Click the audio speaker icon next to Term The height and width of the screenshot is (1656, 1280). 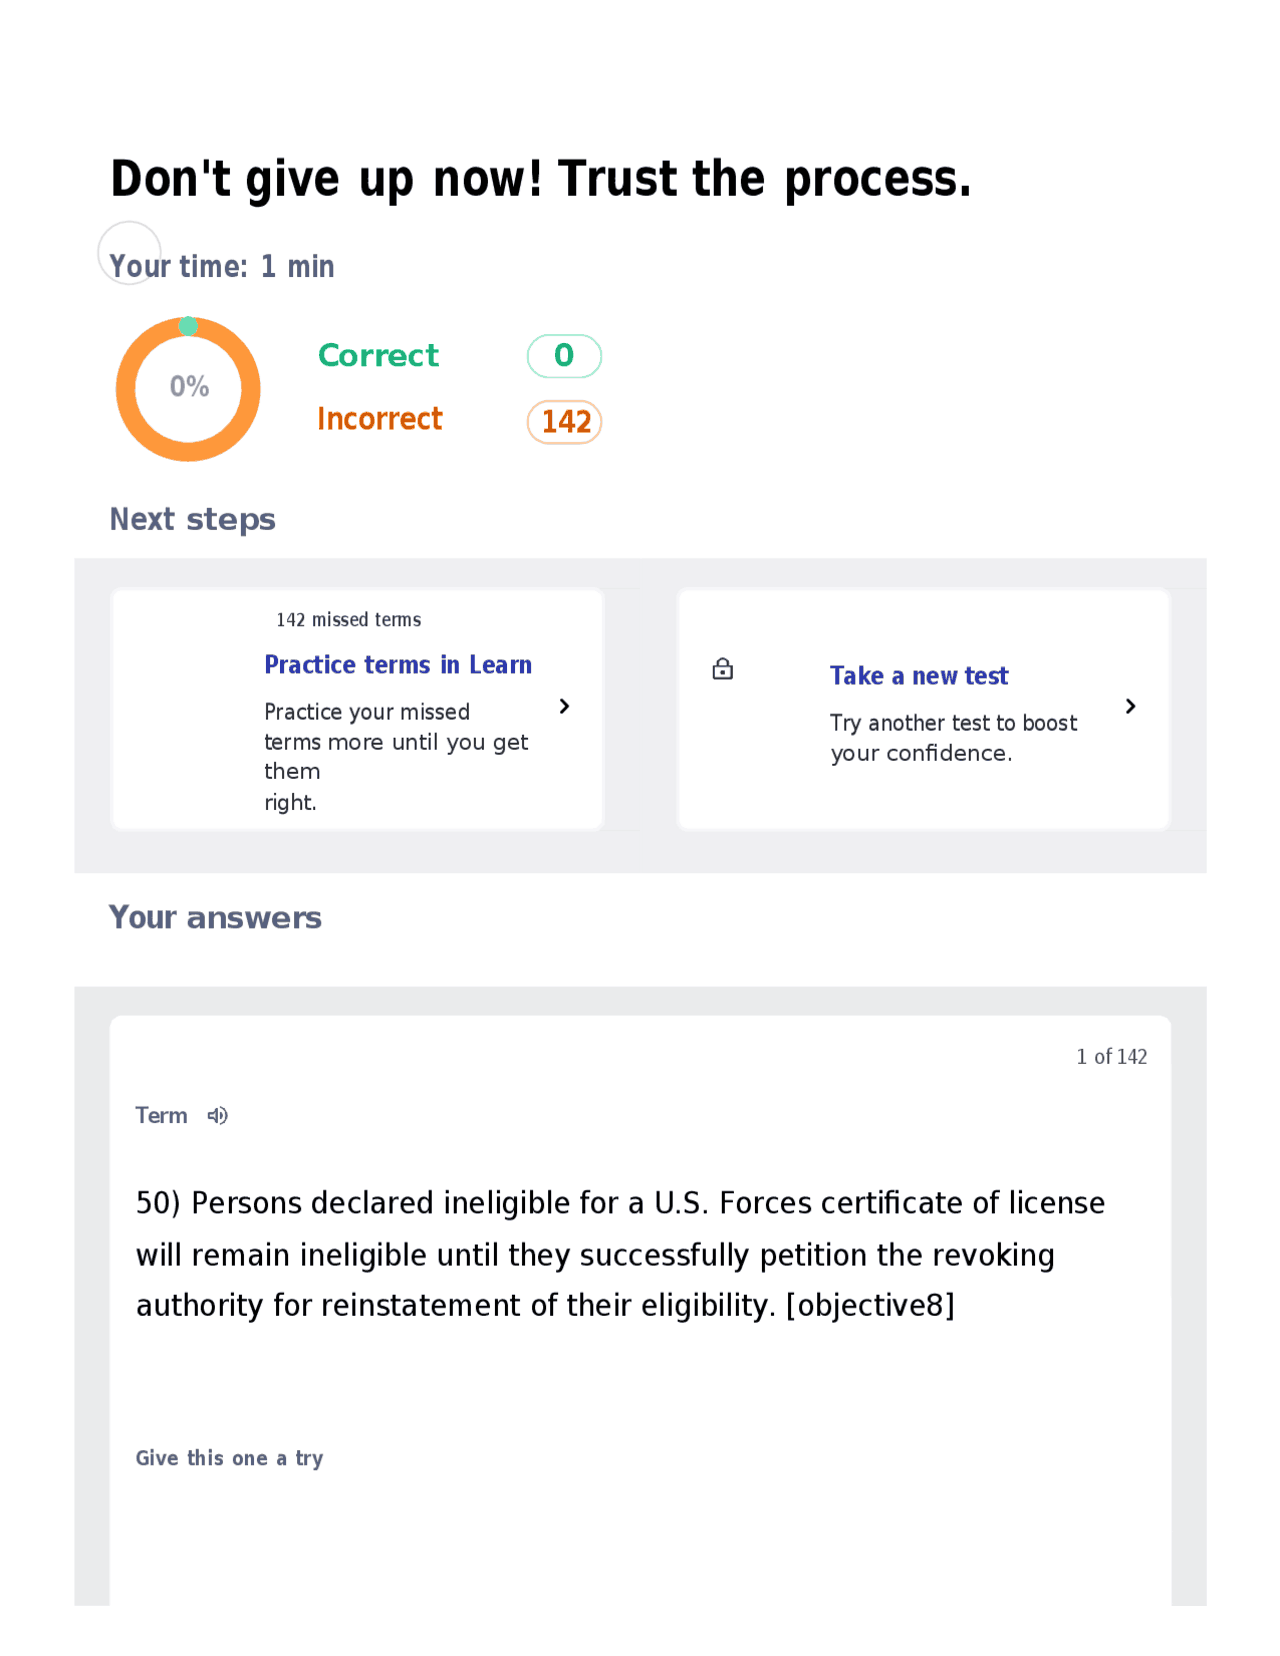click(217, 1114)
